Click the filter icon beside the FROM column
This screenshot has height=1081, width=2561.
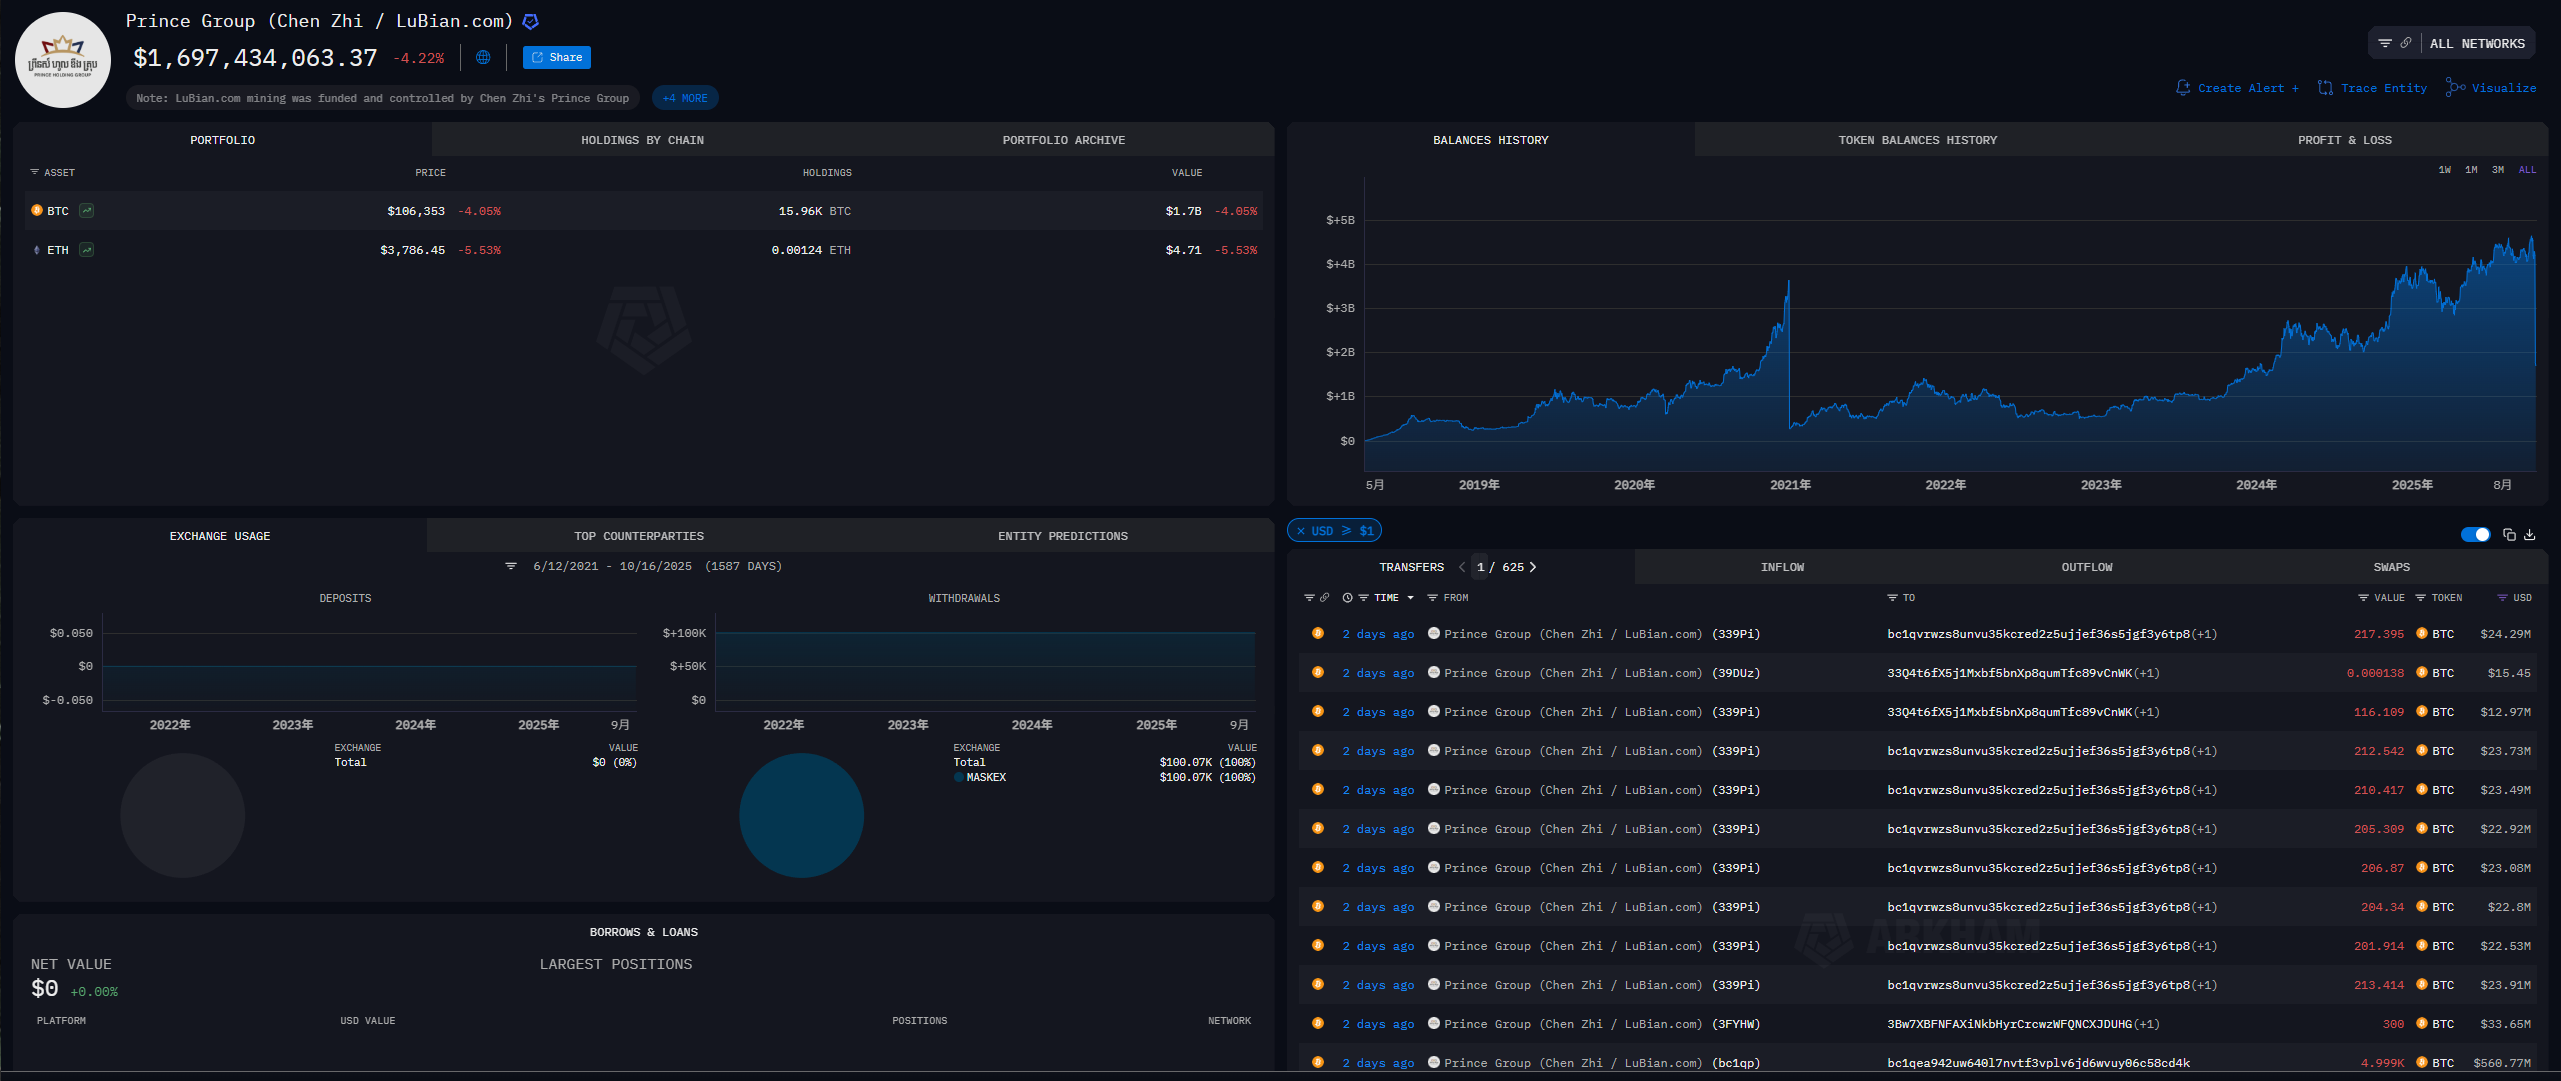[x=1432, y=598]
